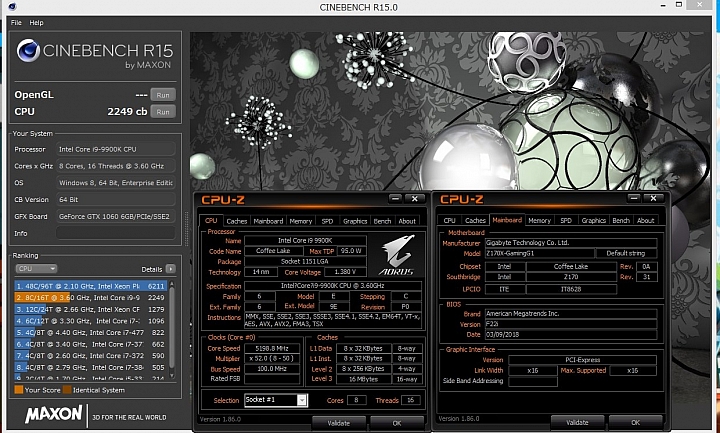Open Memory tab in left CPU-Z window

[x=301, y=221]
